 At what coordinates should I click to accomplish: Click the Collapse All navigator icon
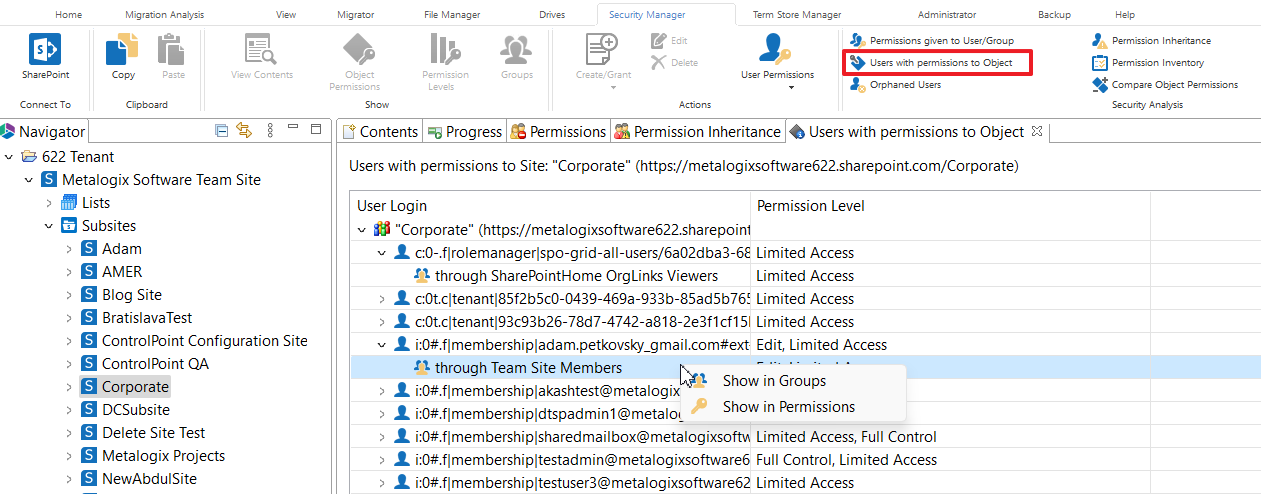[x=222, y=131]
